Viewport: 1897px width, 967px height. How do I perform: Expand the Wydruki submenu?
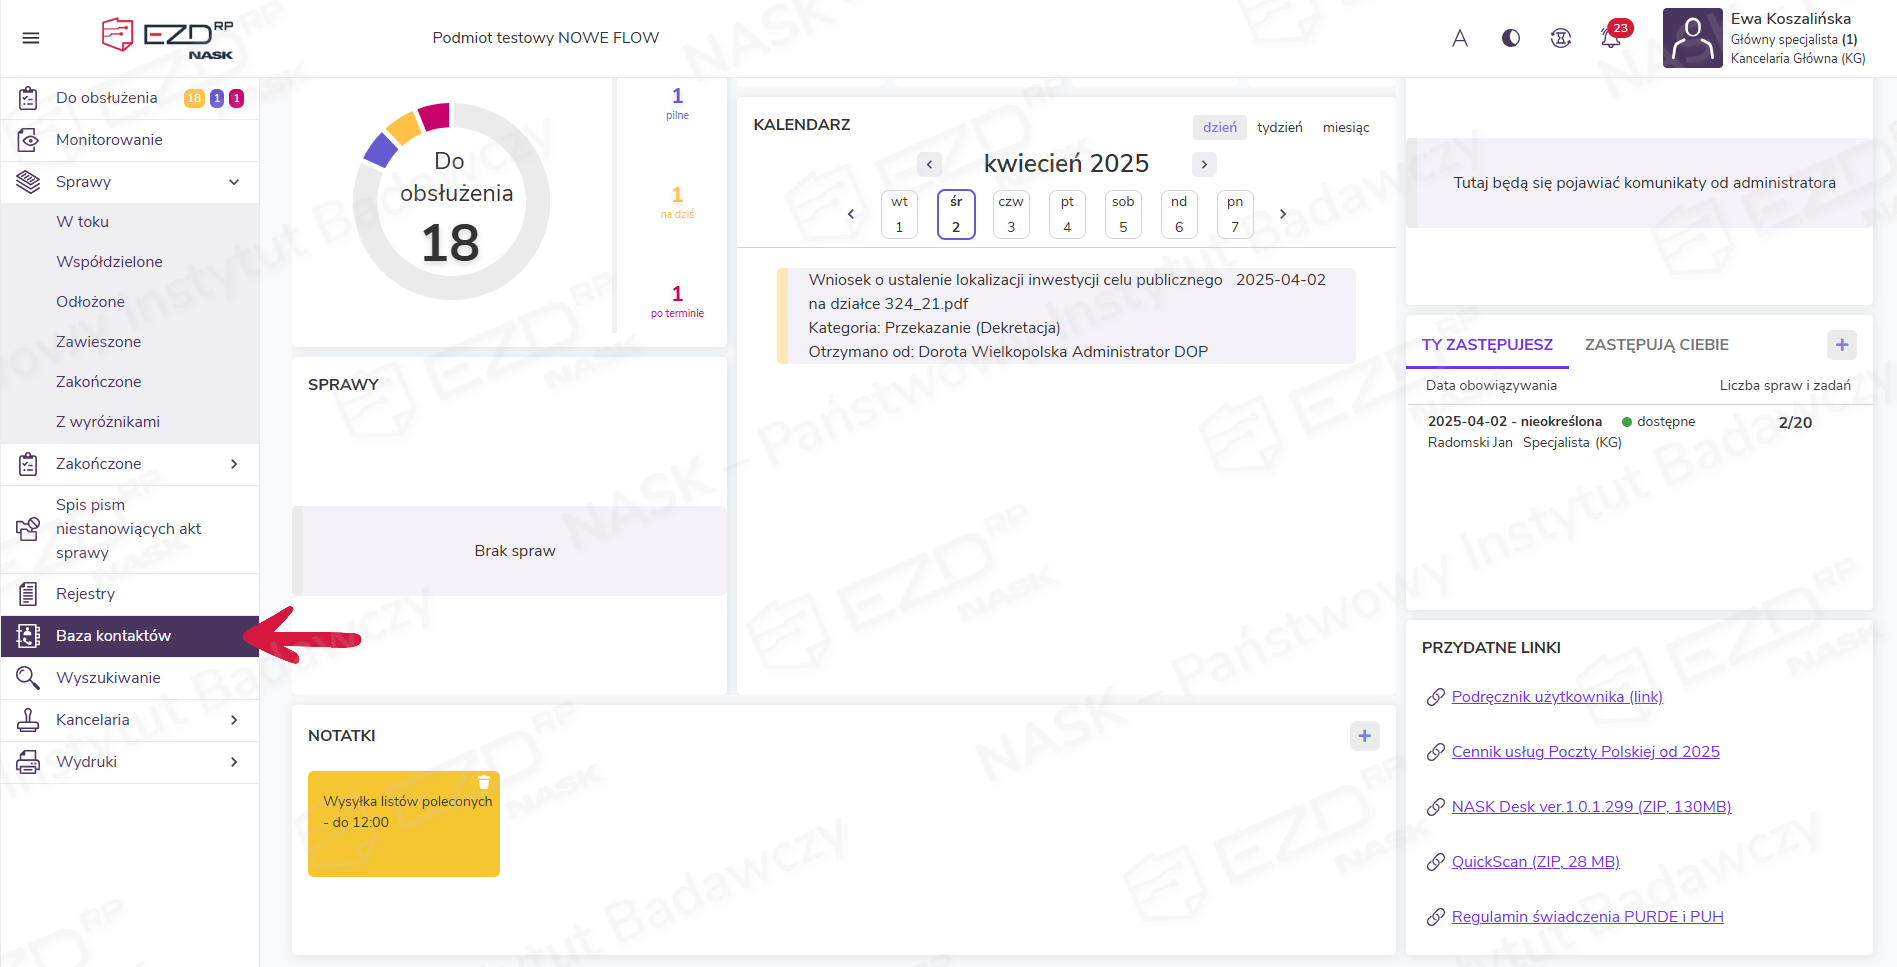click(x=233, y=762)
